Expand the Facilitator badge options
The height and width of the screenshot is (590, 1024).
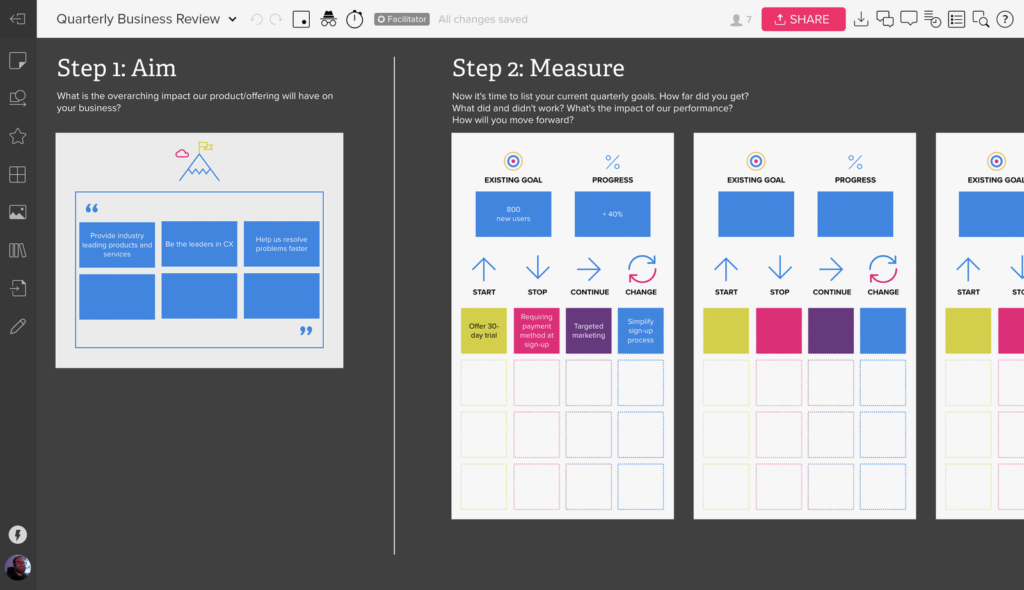tap(401, 18)
